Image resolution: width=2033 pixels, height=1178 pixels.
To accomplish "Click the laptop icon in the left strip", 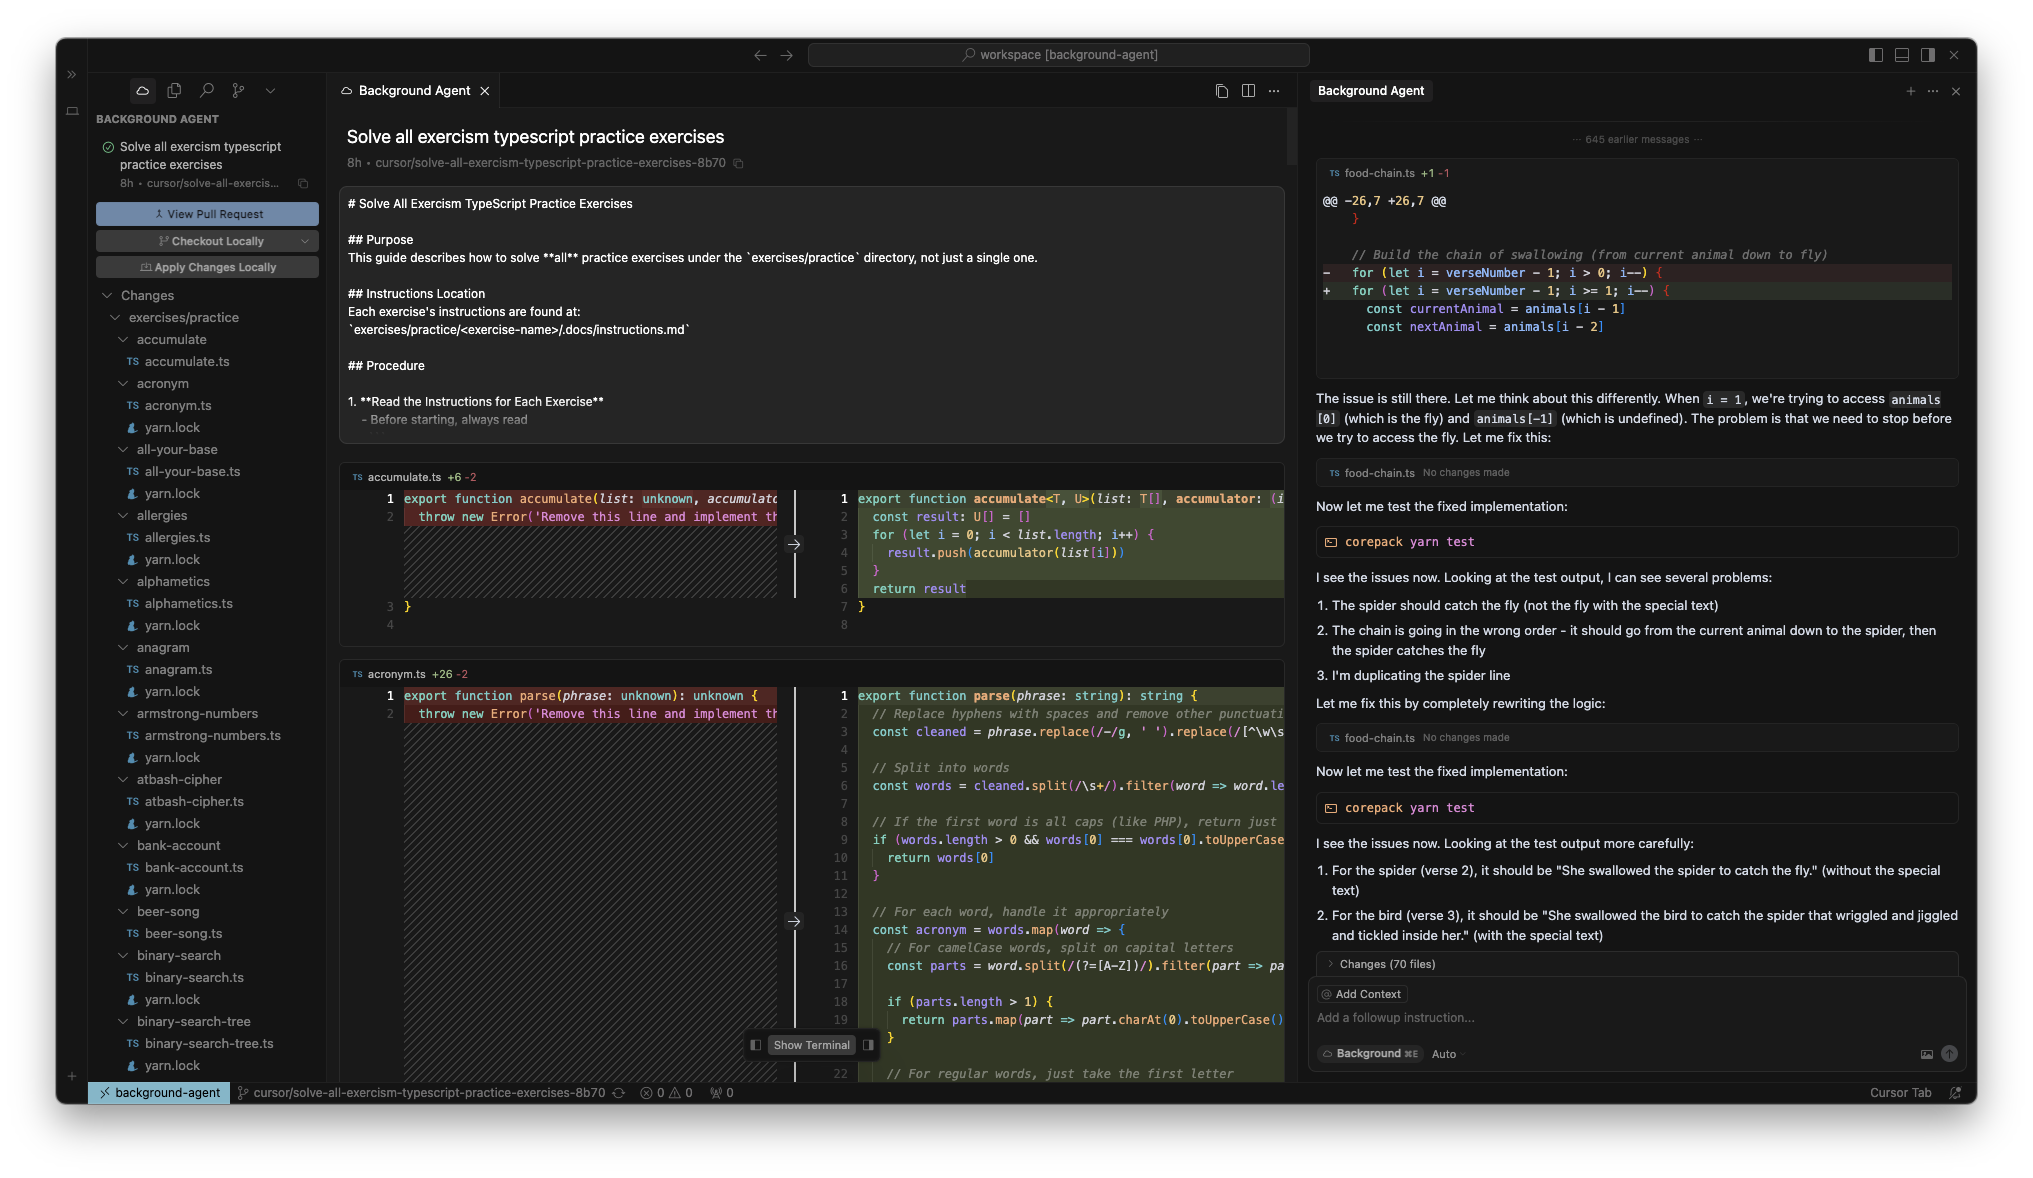I will pos(72,111).
